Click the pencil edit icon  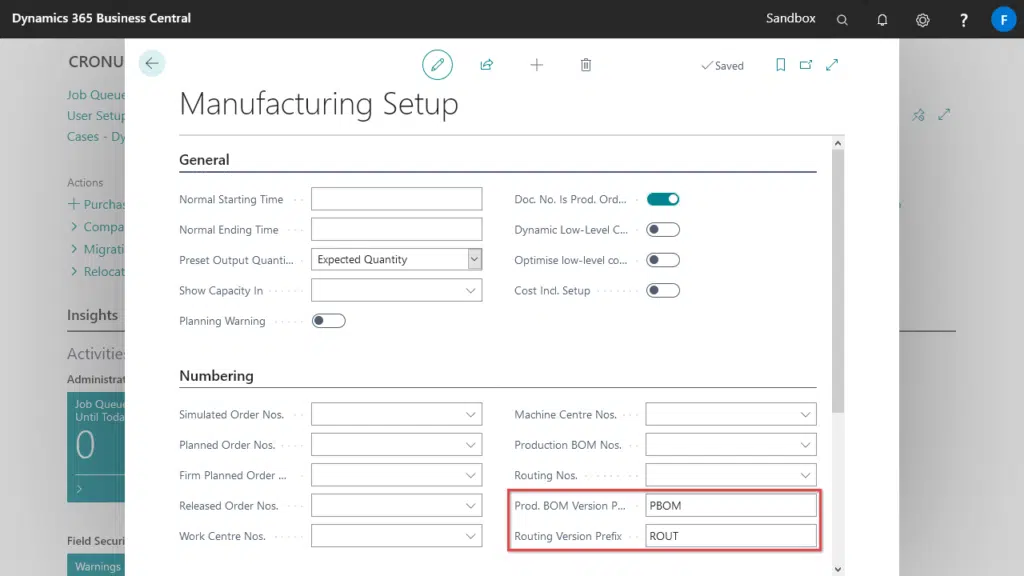click(x=437, y=65)
